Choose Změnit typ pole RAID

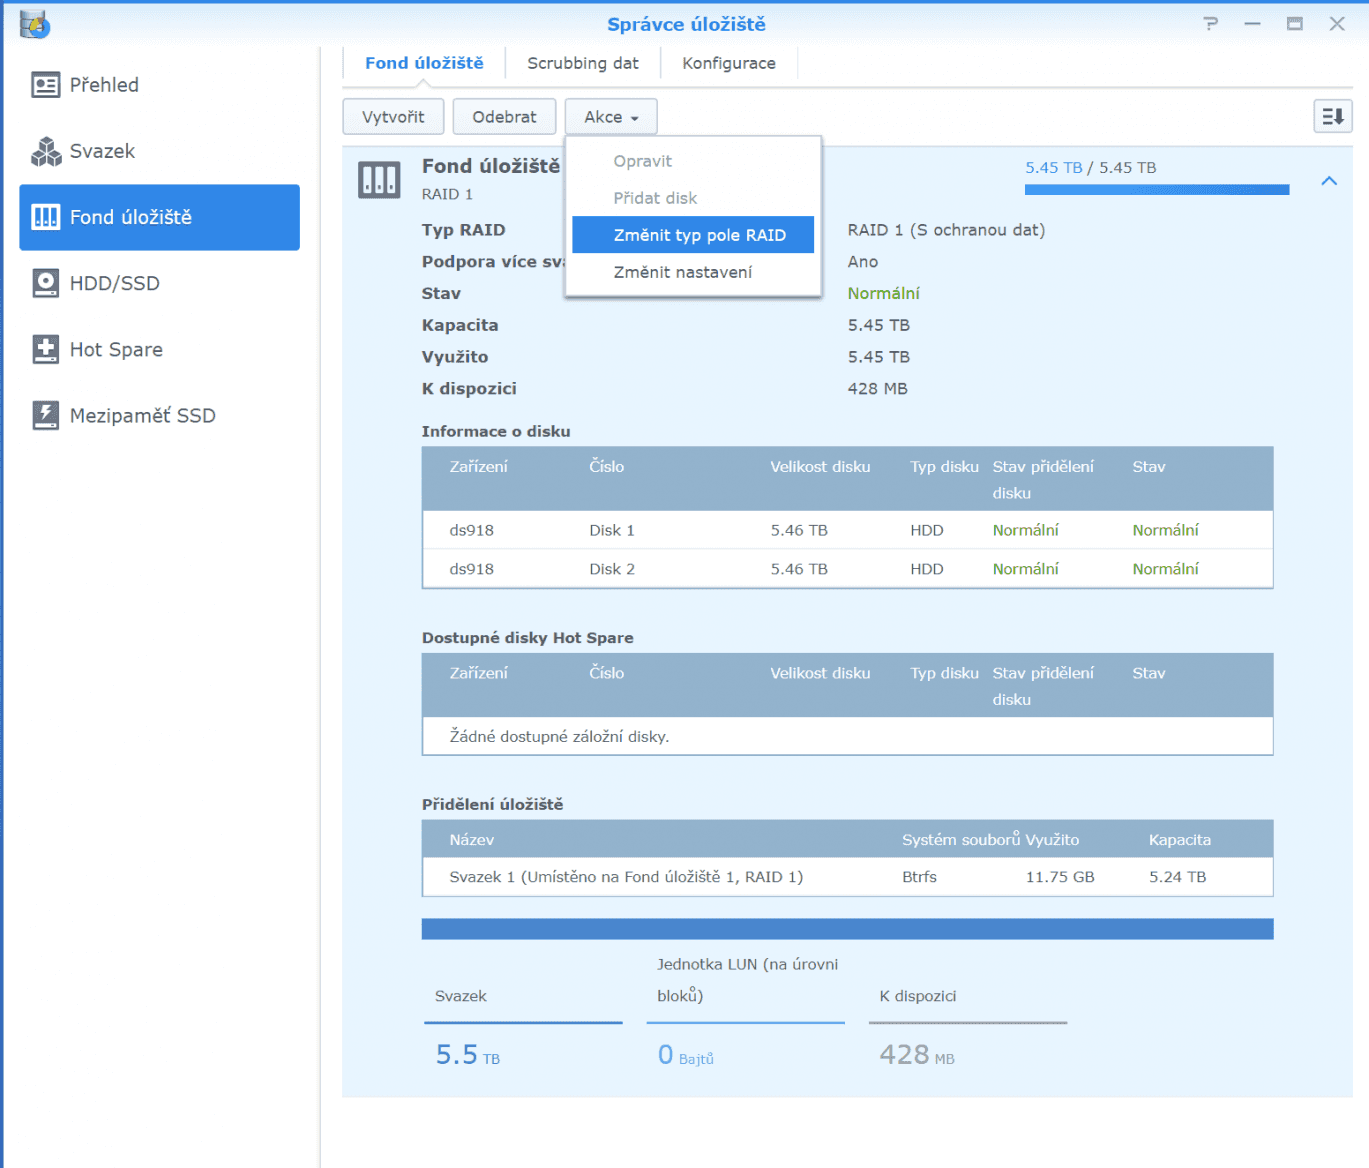pyautogui.click(x=693, y=235)
